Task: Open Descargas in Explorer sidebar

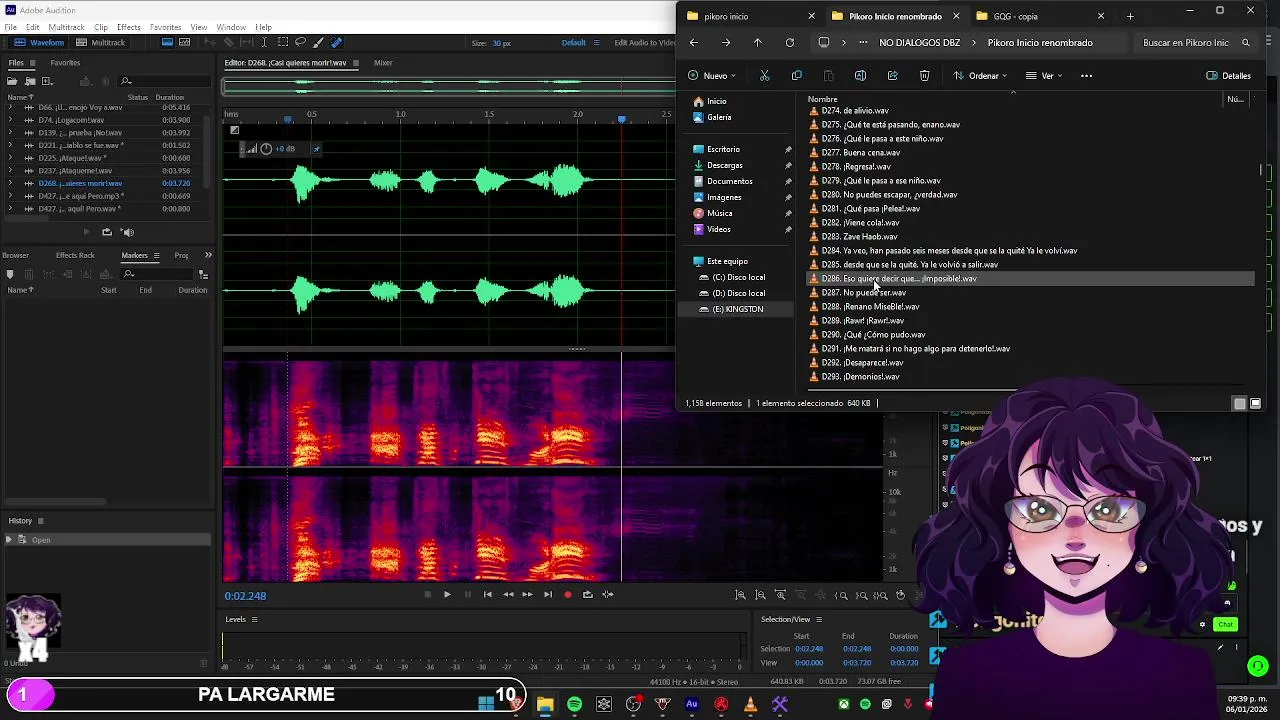Action: click(x=725, y=165)
